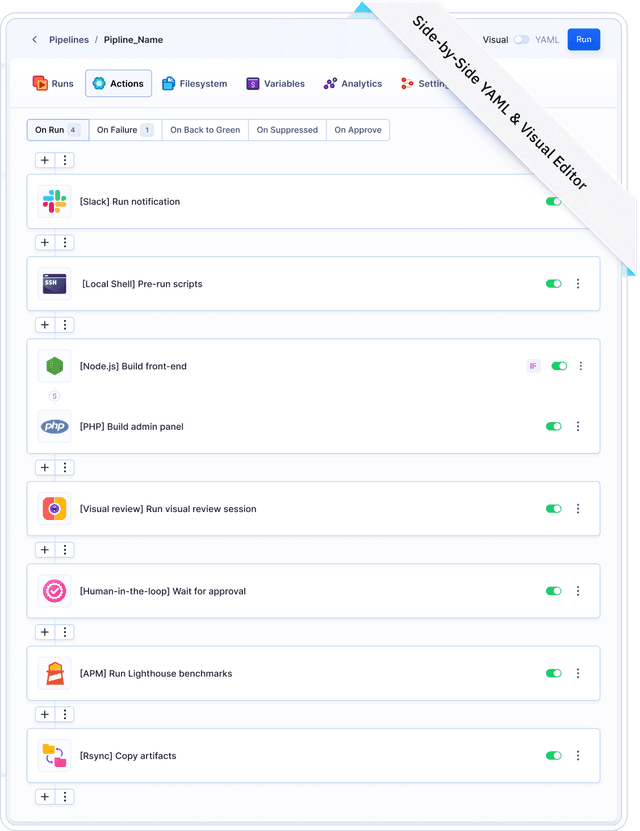Image resolution: width=640 pixels, height=831 pixels.
Task: Open the three-dot menu on Build front-end
Action: click(x=581, y=365)
